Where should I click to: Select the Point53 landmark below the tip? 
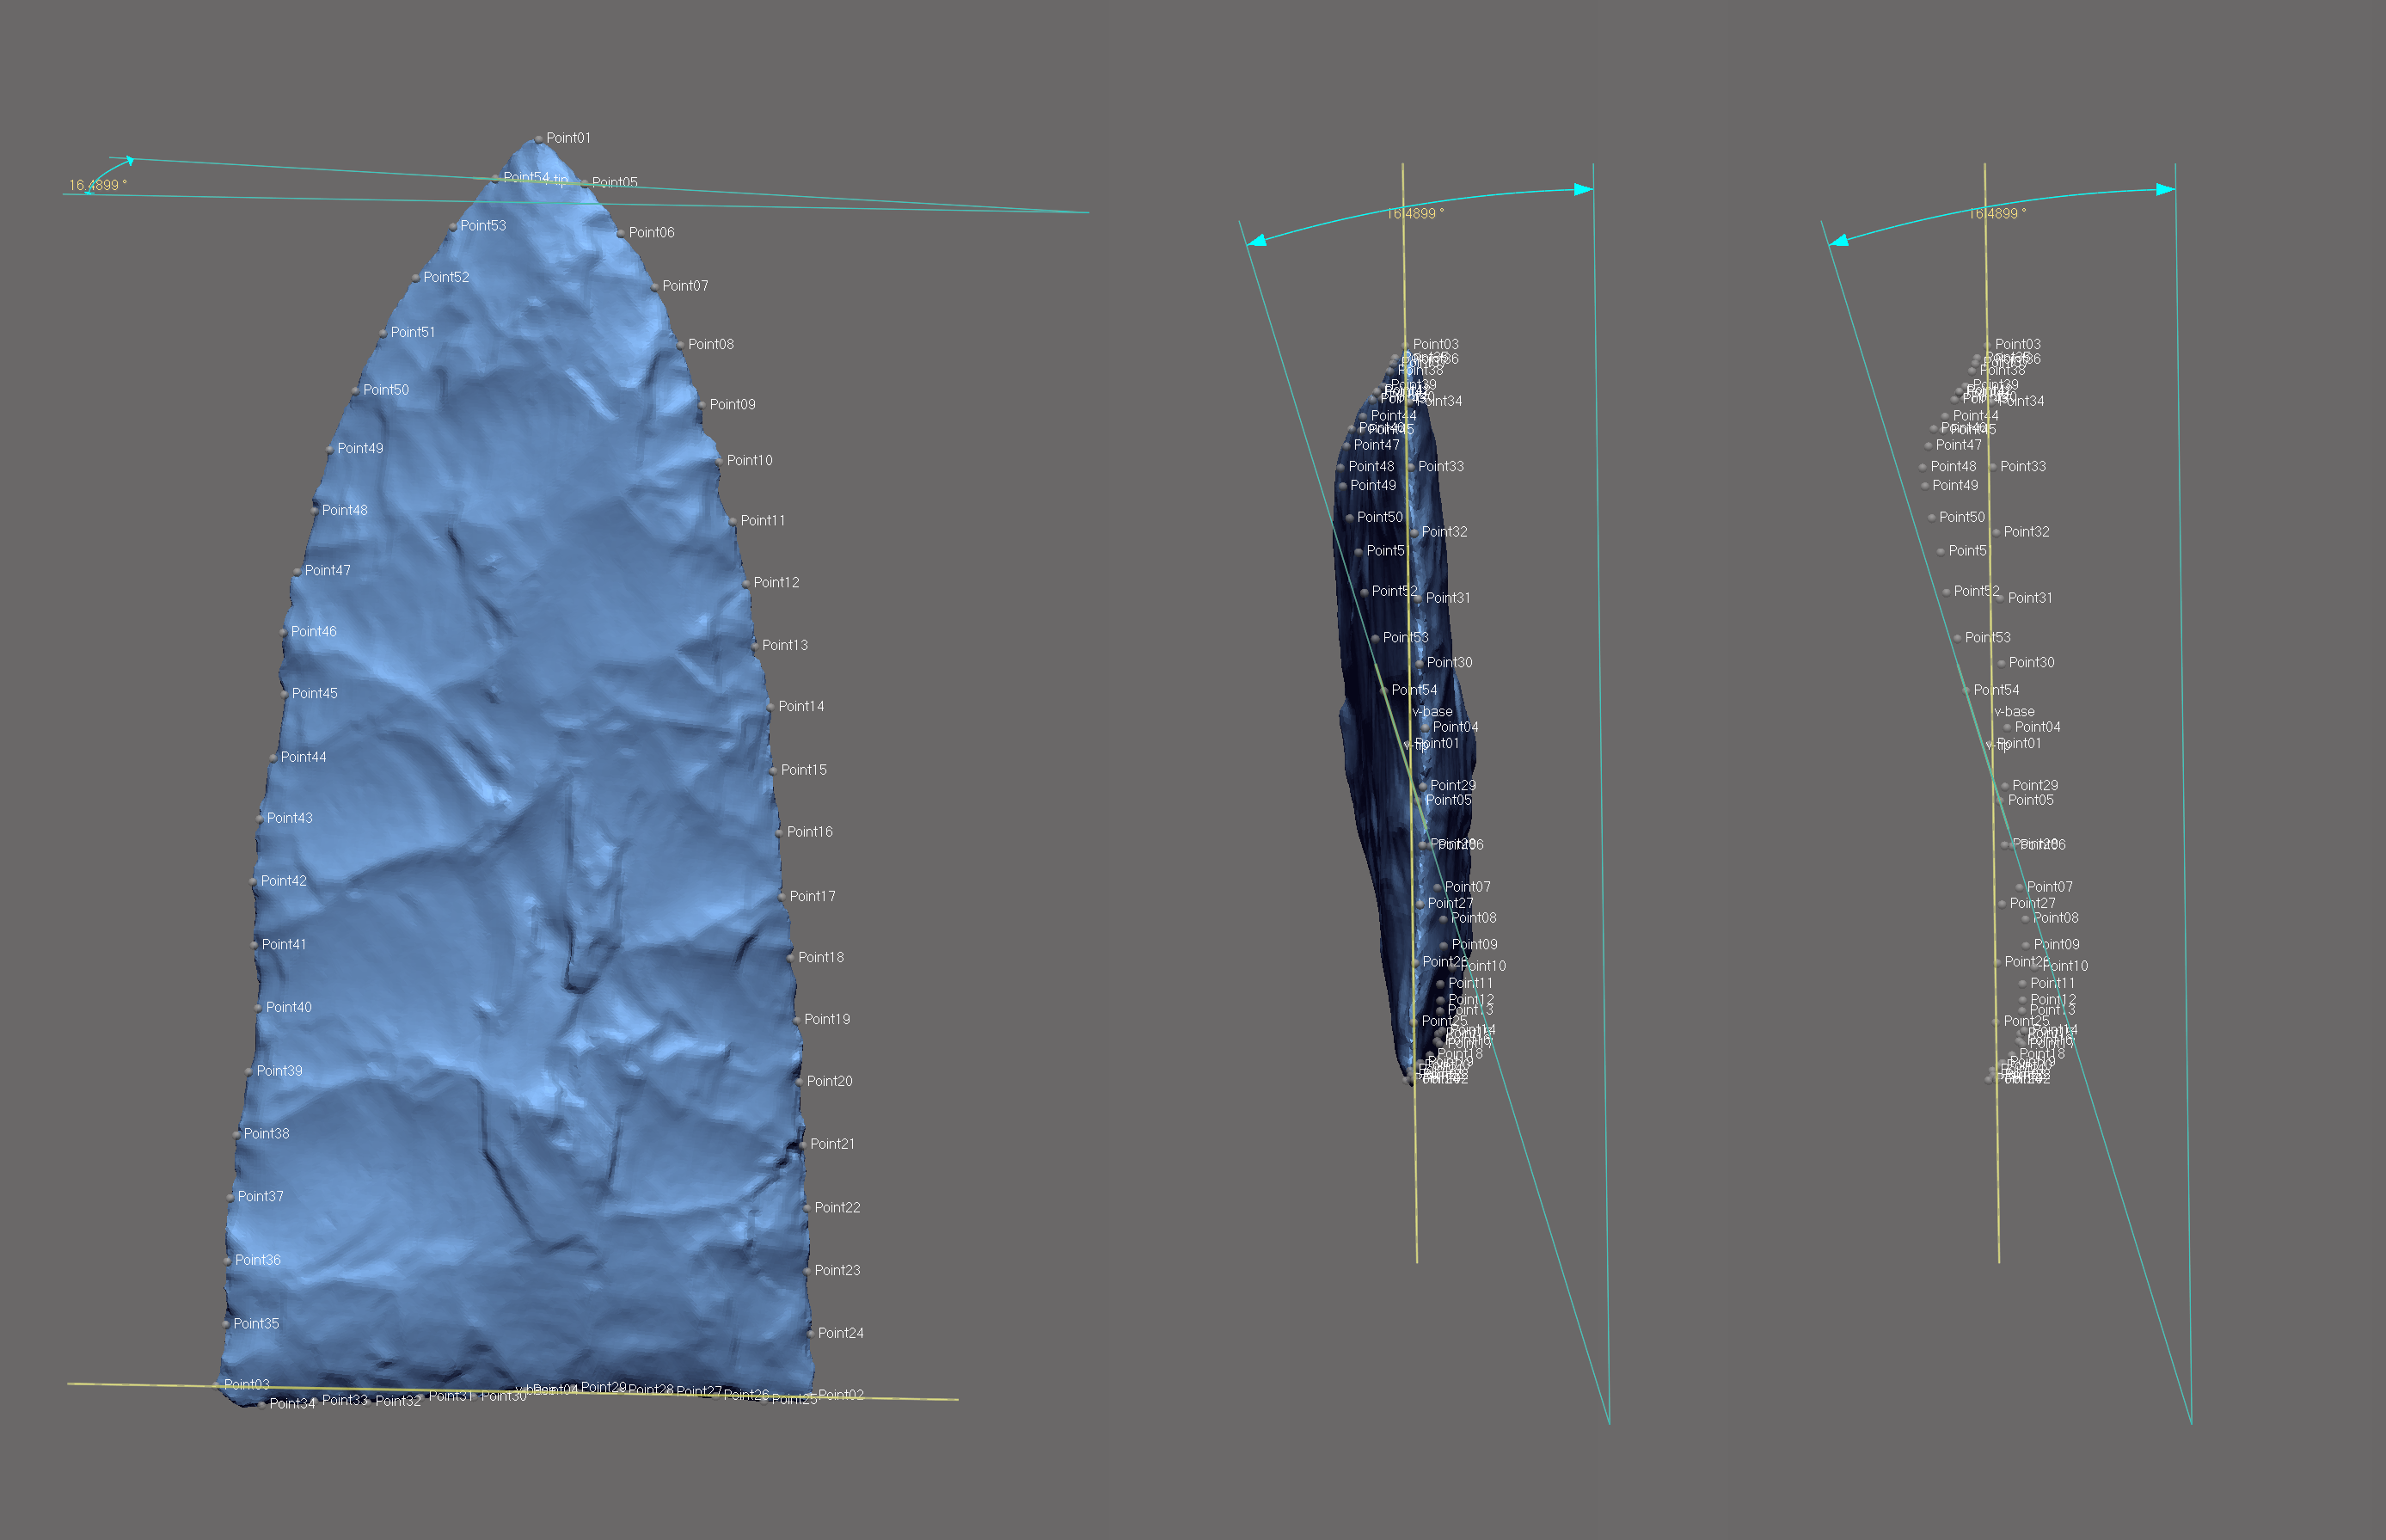453,227
